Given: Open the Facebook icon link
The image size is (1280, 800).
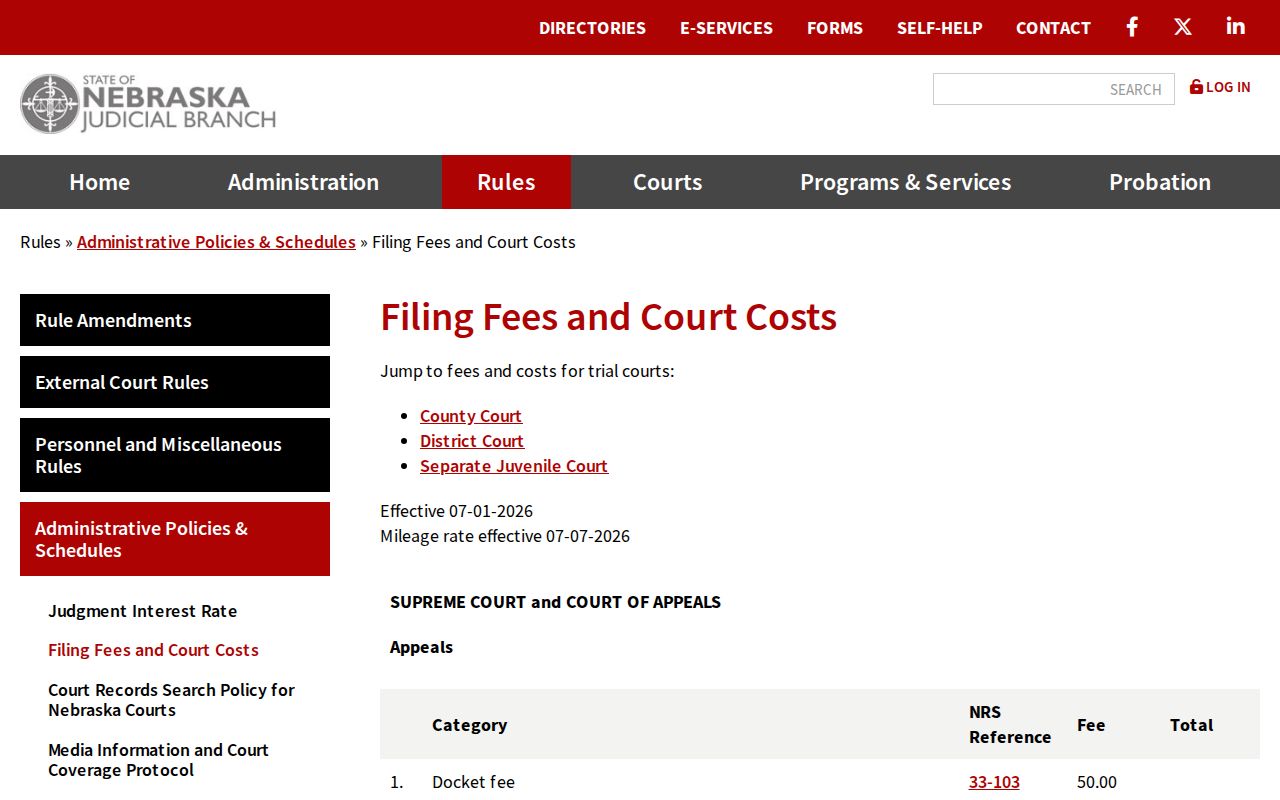Looking at the screenshot, I should (x=1132, y=27).
